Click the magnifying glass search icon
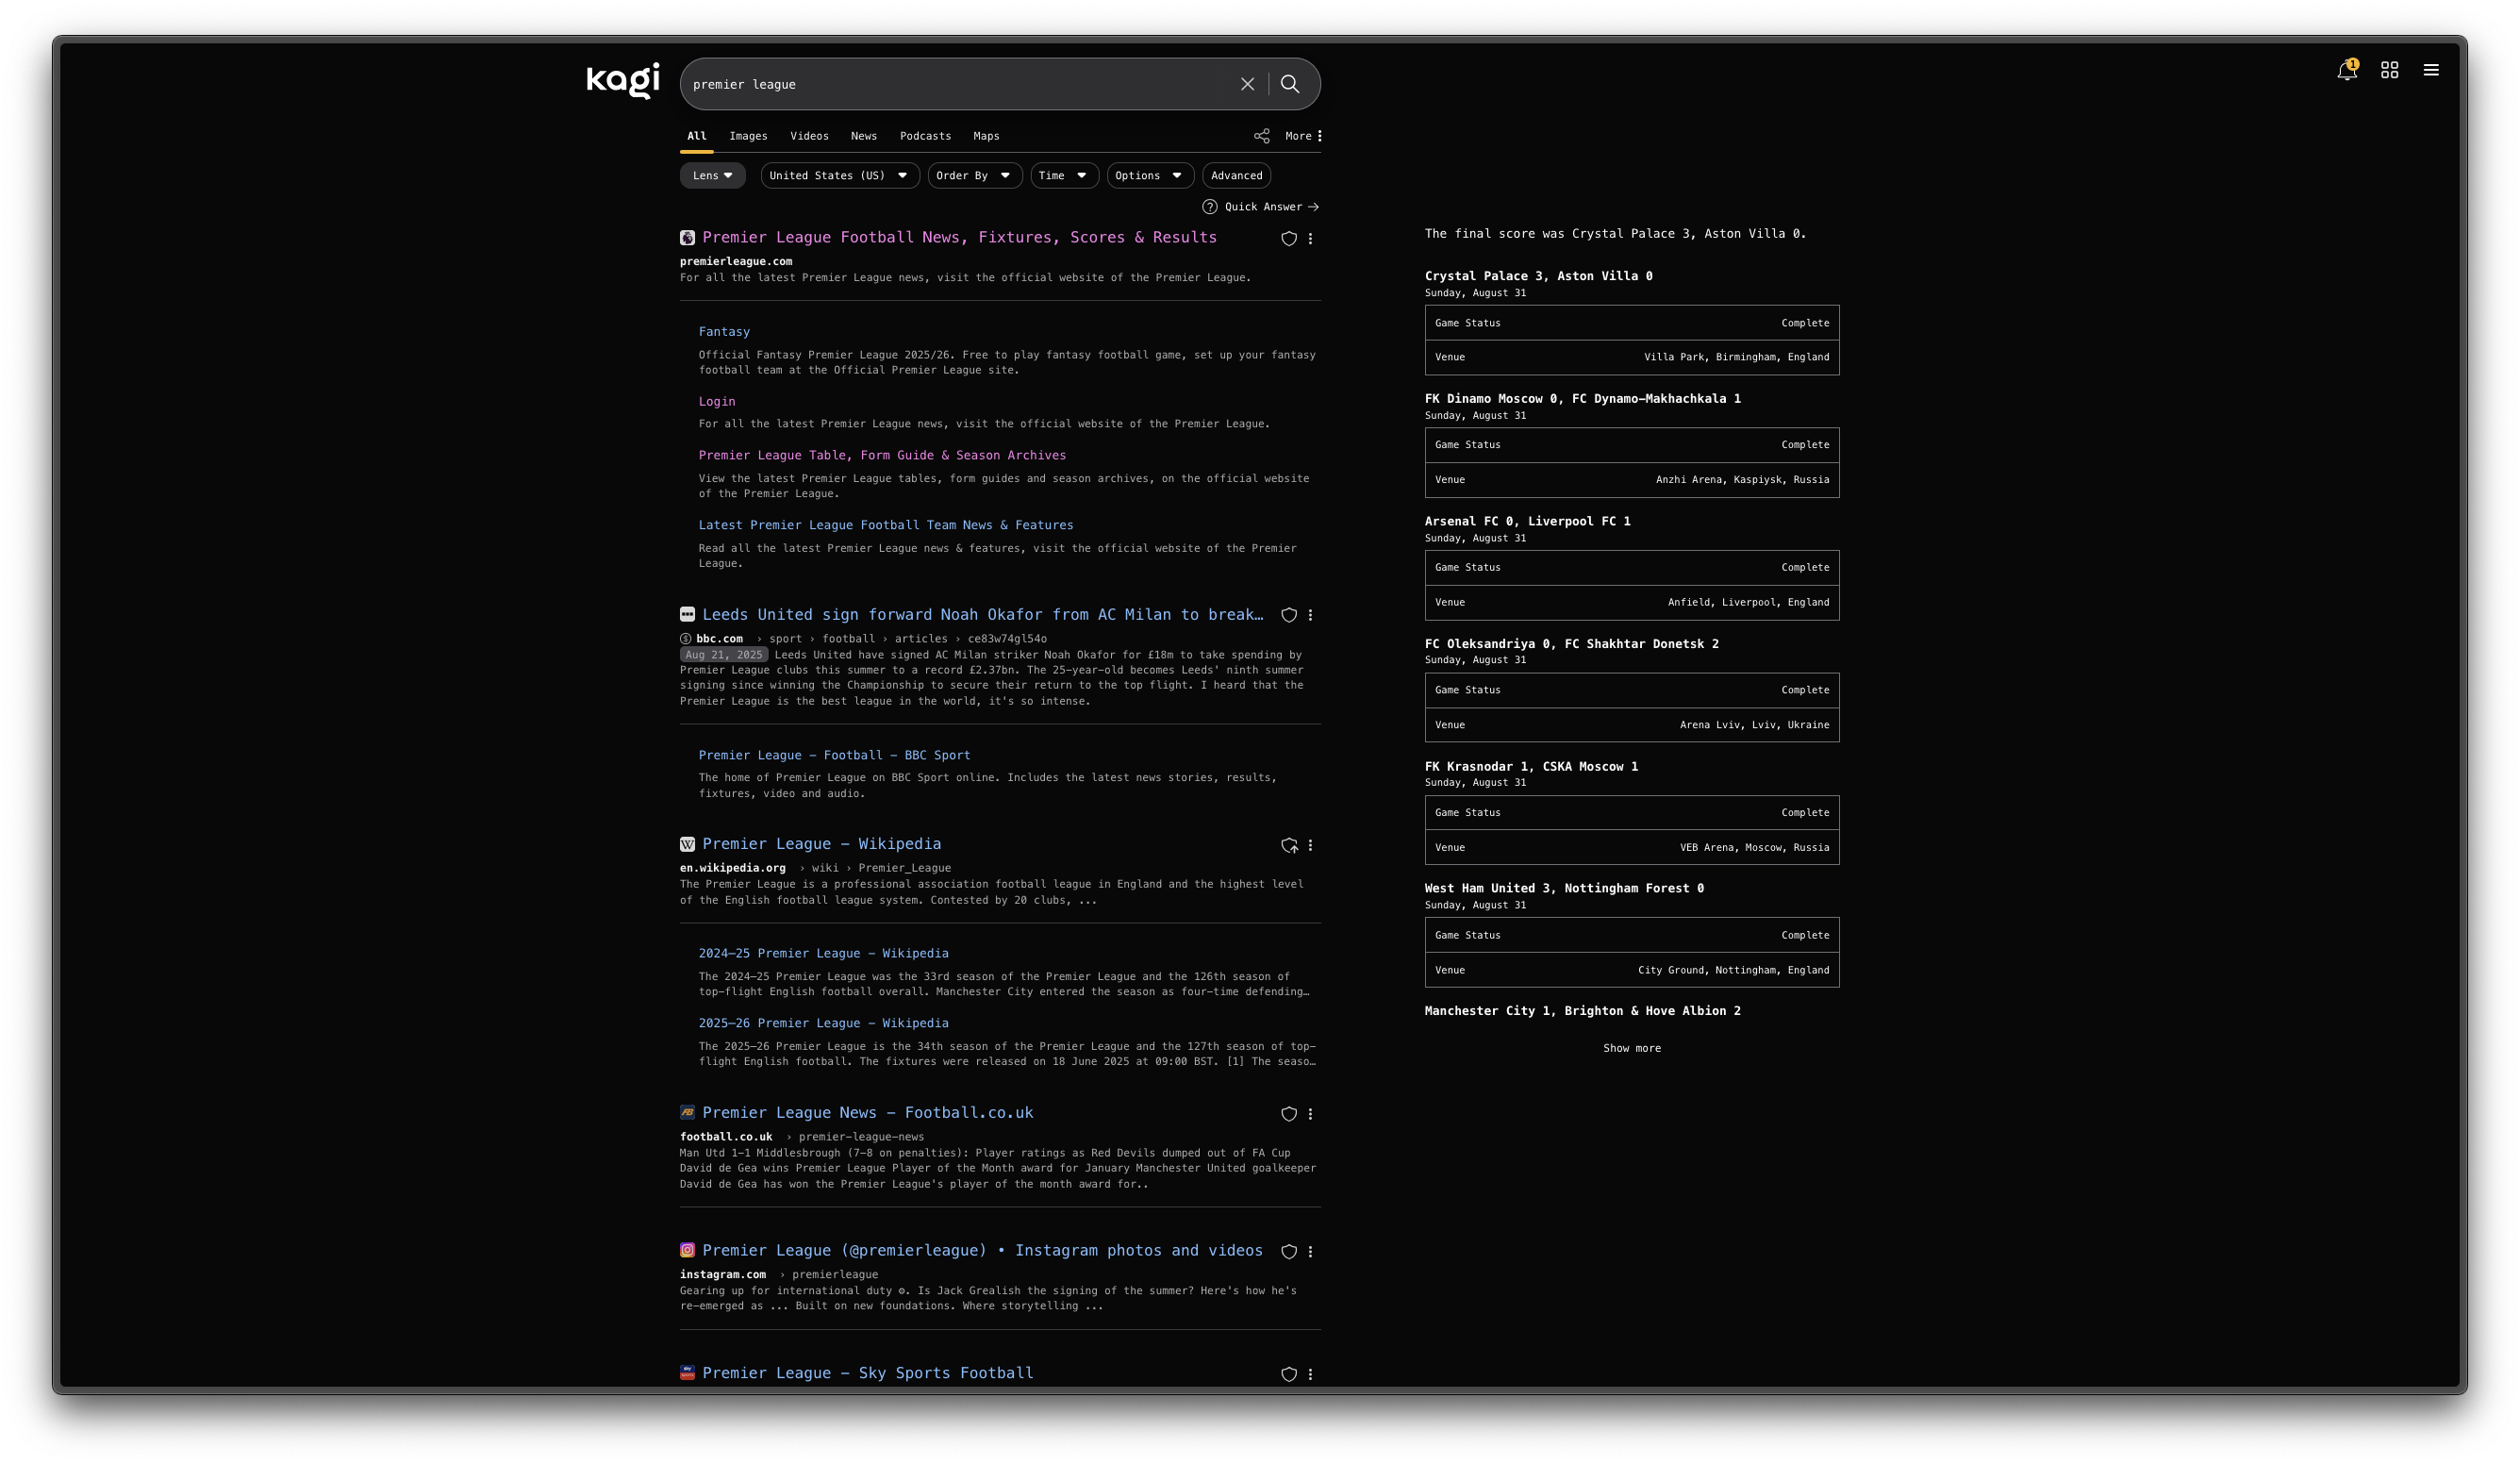Screen dimensions: 2520x1464 point(1290,84)
